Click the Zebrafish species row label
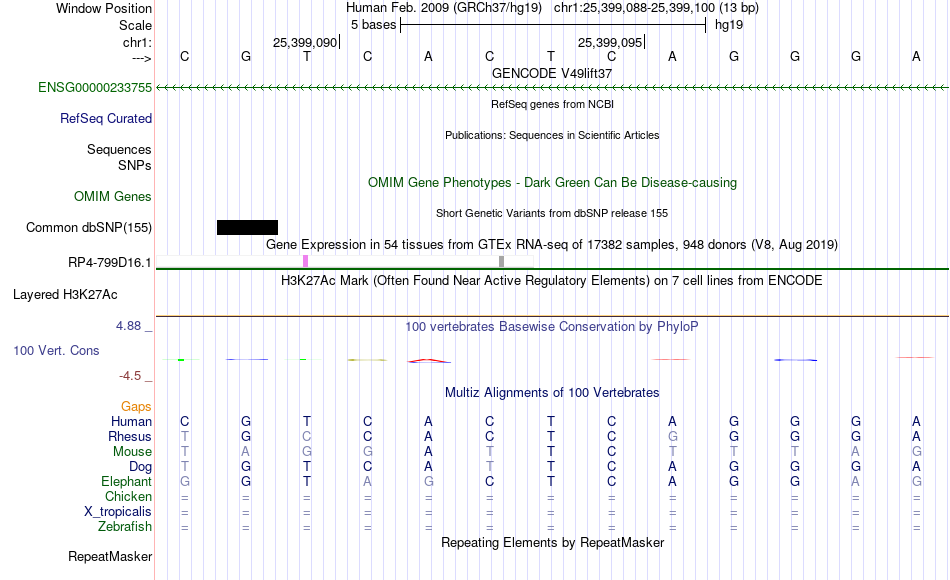The height and width of the screenshot is (580, 950). [x=125, y=526]
